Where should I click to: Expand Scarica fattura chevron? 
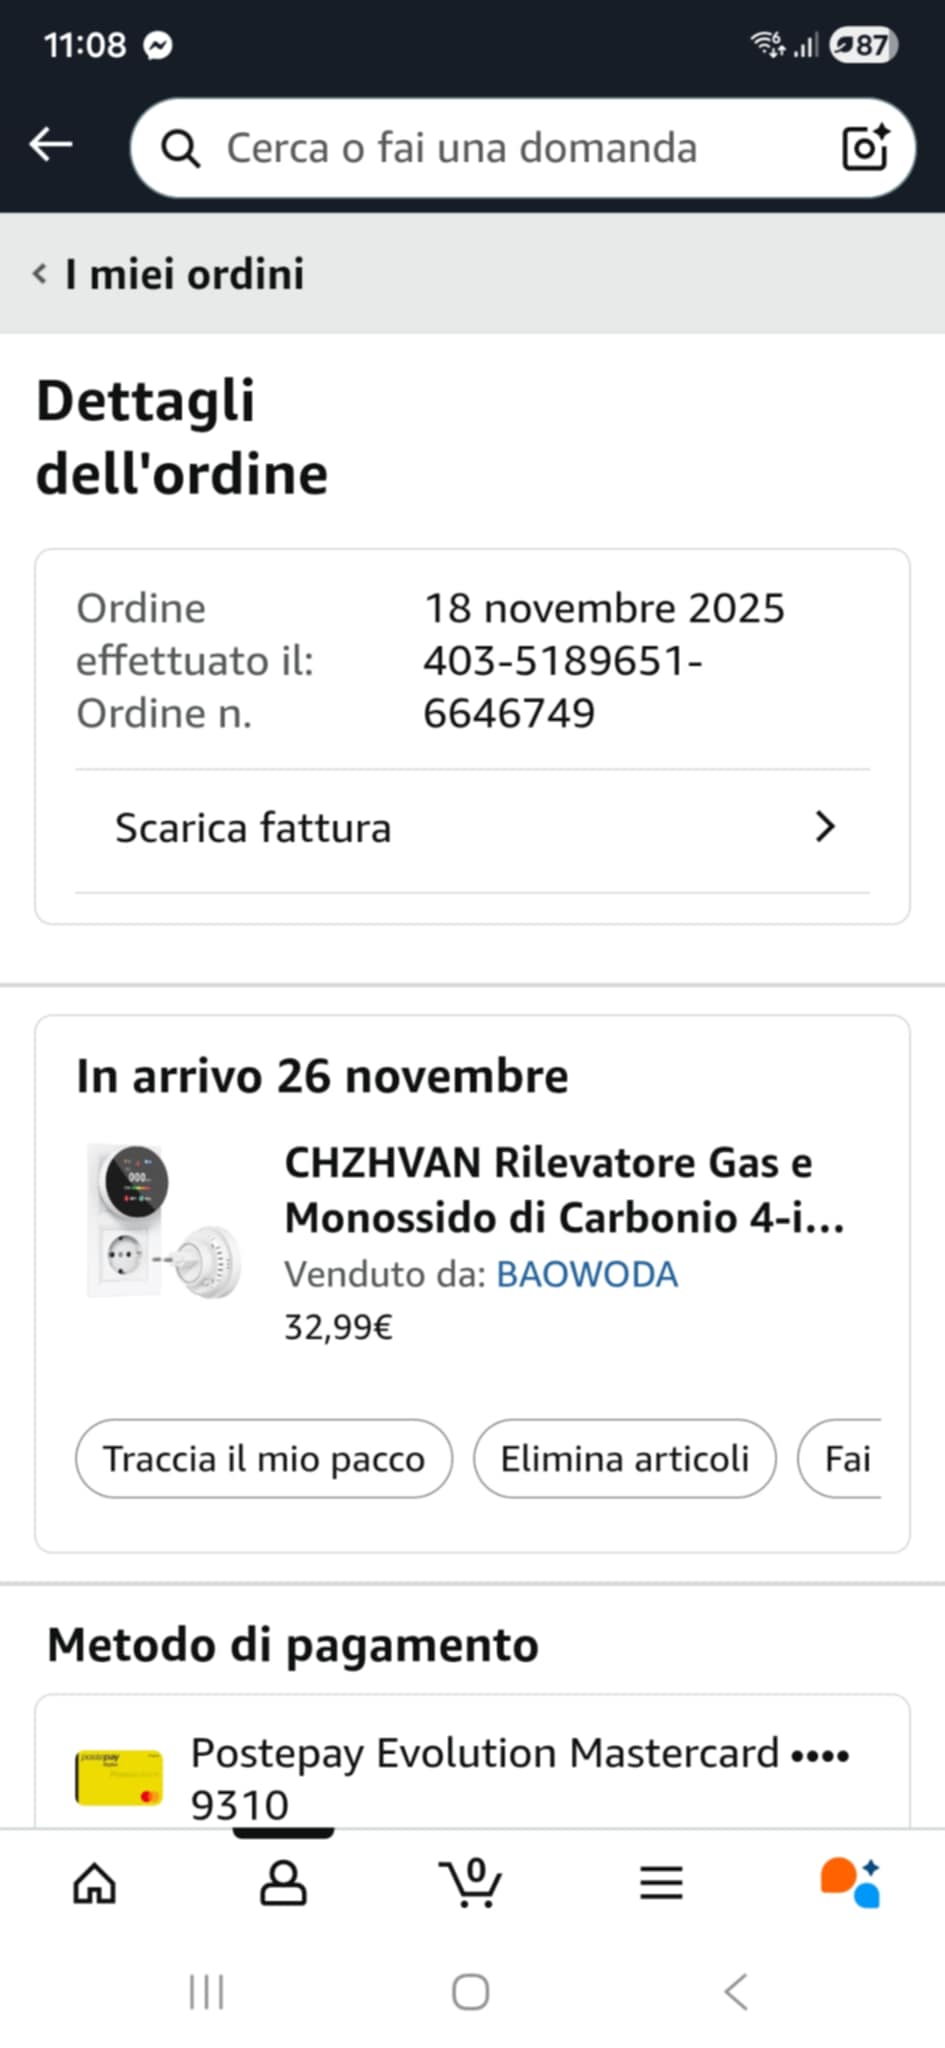pyautogui.click(x=825, y=827)
